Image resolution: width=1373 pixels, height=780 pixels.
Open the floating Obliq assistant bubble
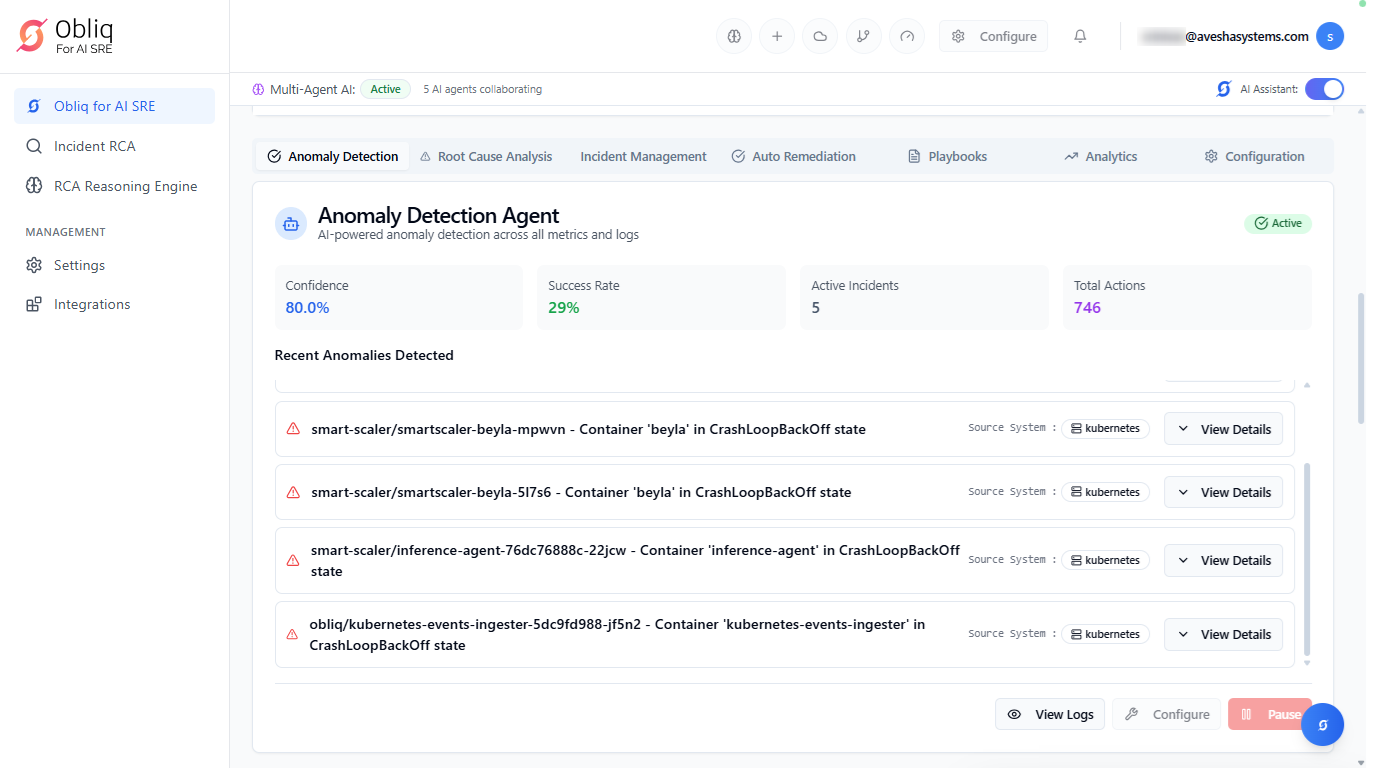(1322, 725)
